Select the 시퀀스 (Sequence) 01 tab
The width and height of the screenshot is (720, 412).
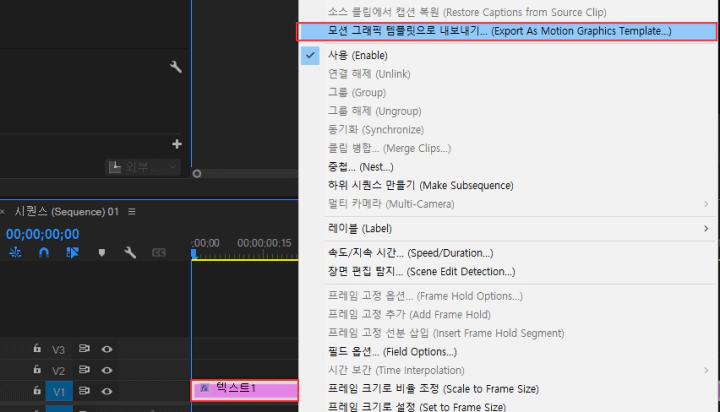click(x=67, y=212)
